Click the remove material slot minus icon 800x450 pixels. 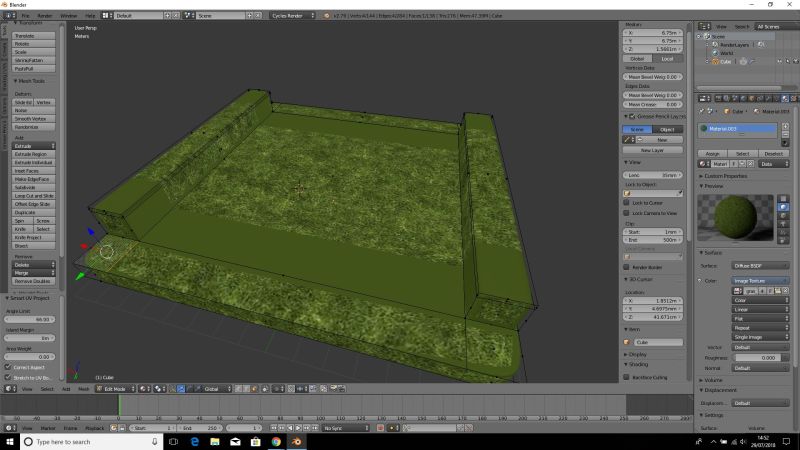785,134
